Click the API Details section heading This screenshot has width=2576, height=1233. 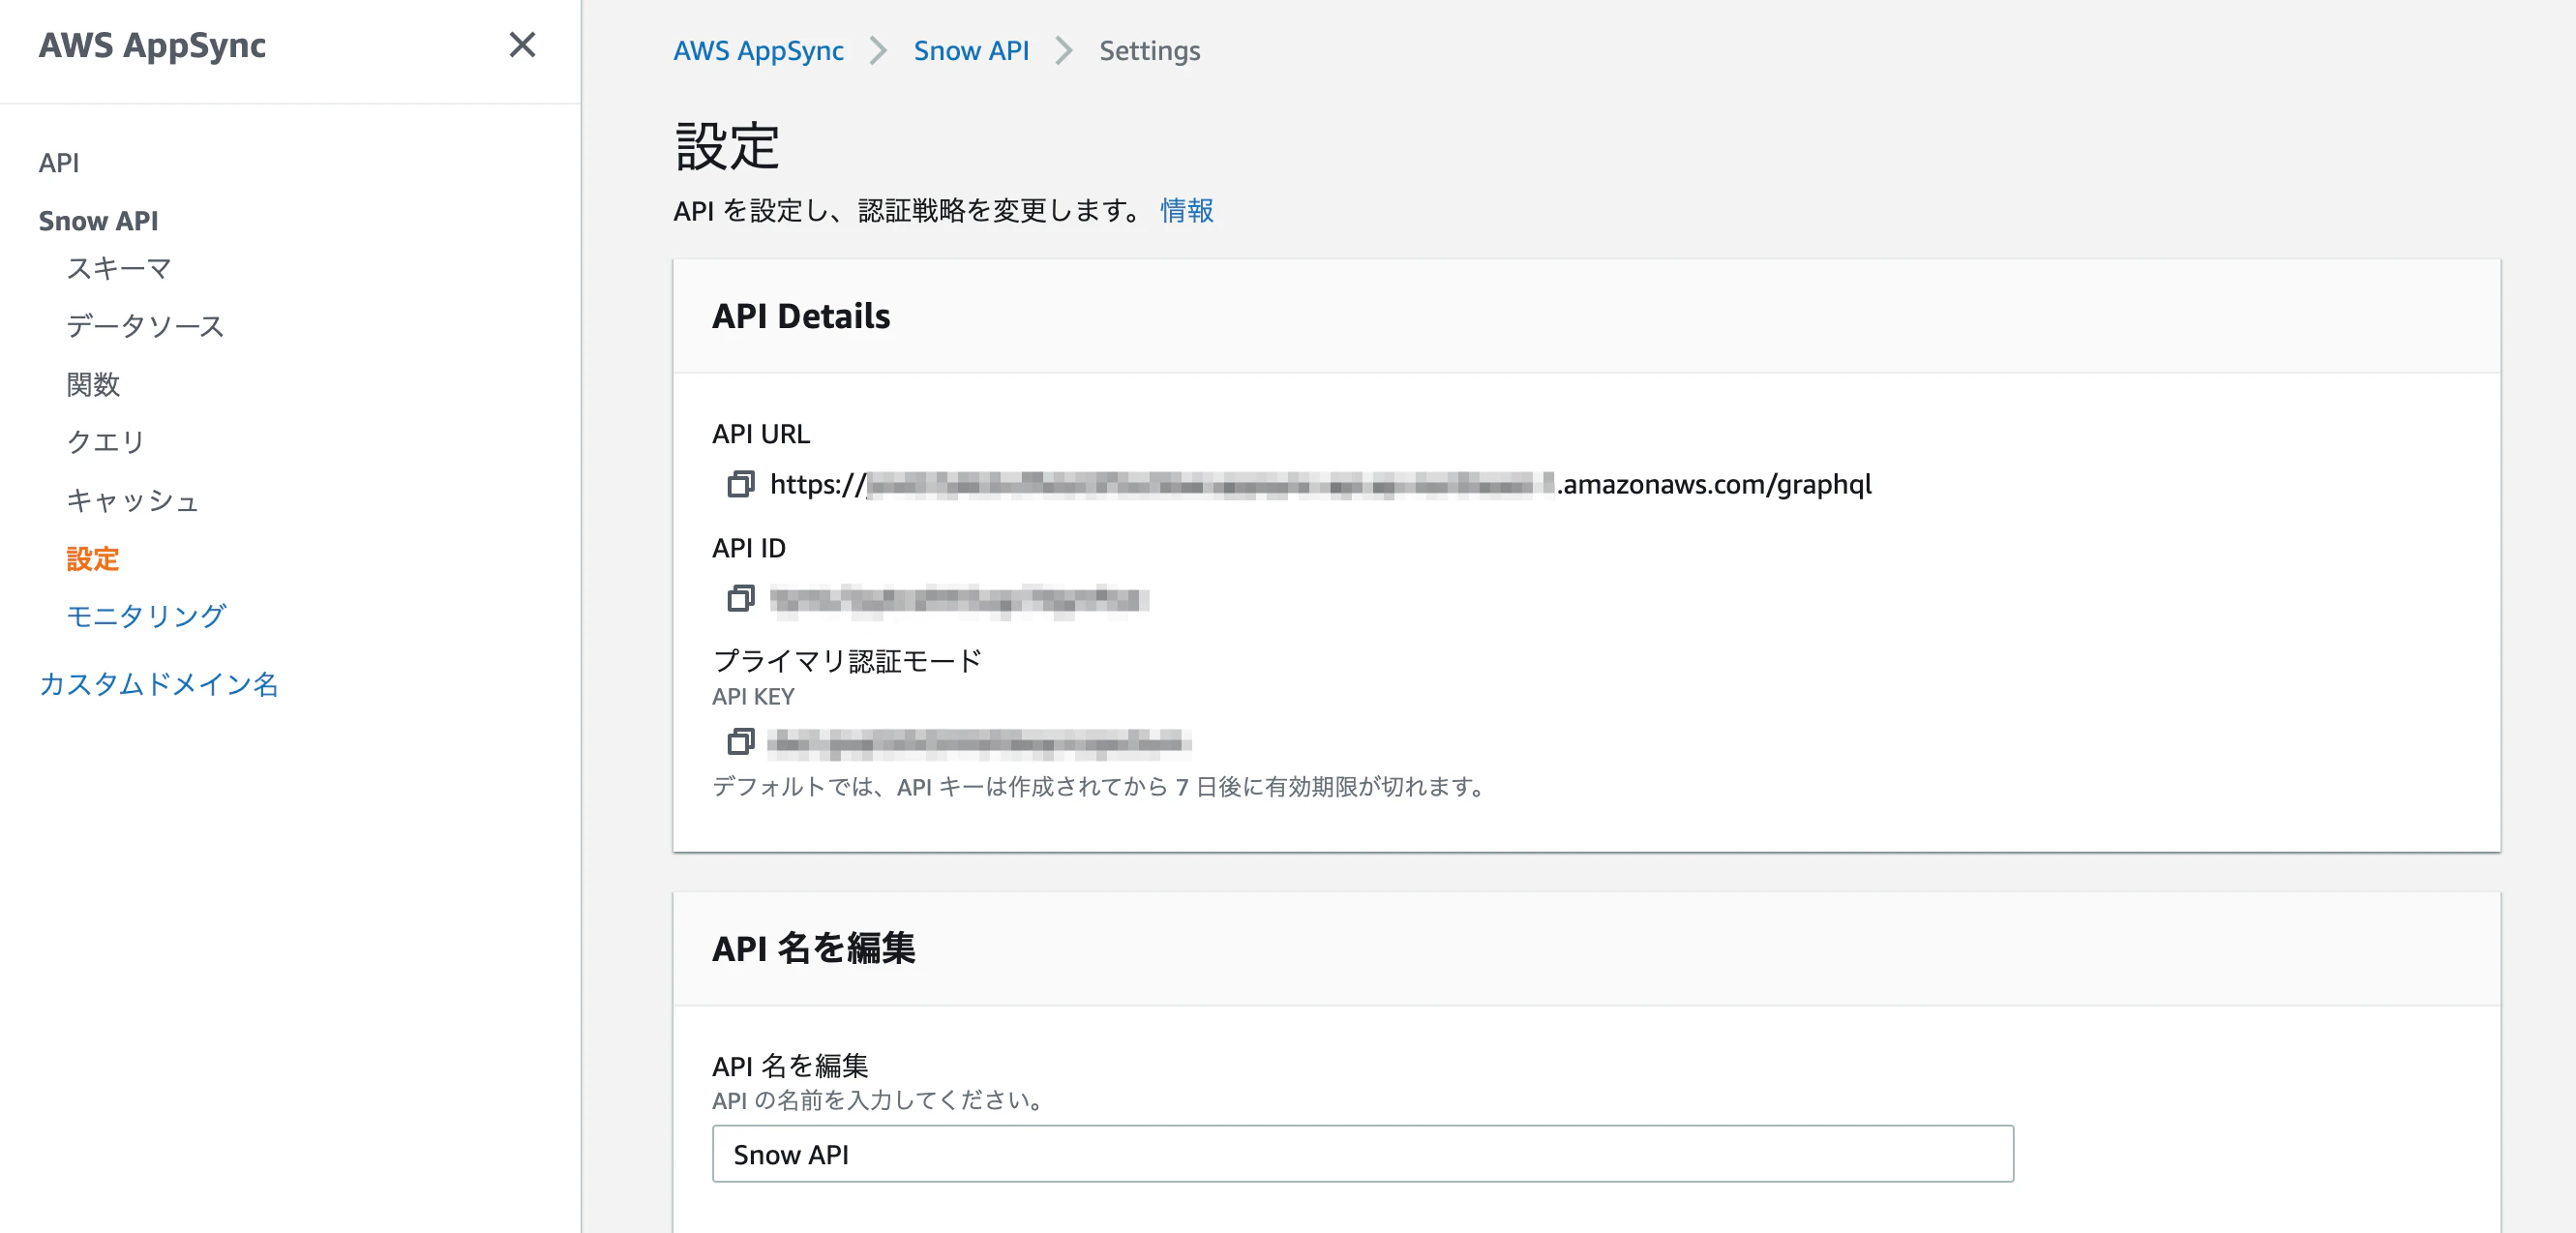(x=801, y=316)
